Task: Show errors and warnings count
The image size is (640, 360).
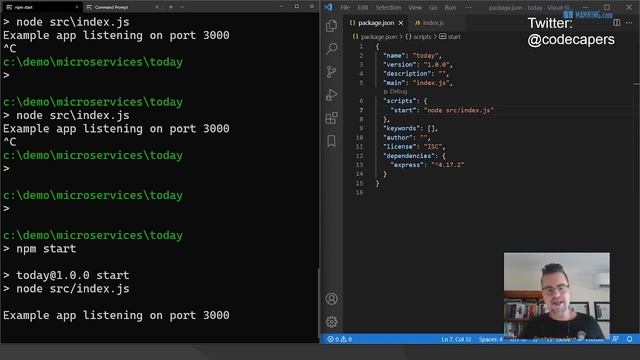Action: 340,339
